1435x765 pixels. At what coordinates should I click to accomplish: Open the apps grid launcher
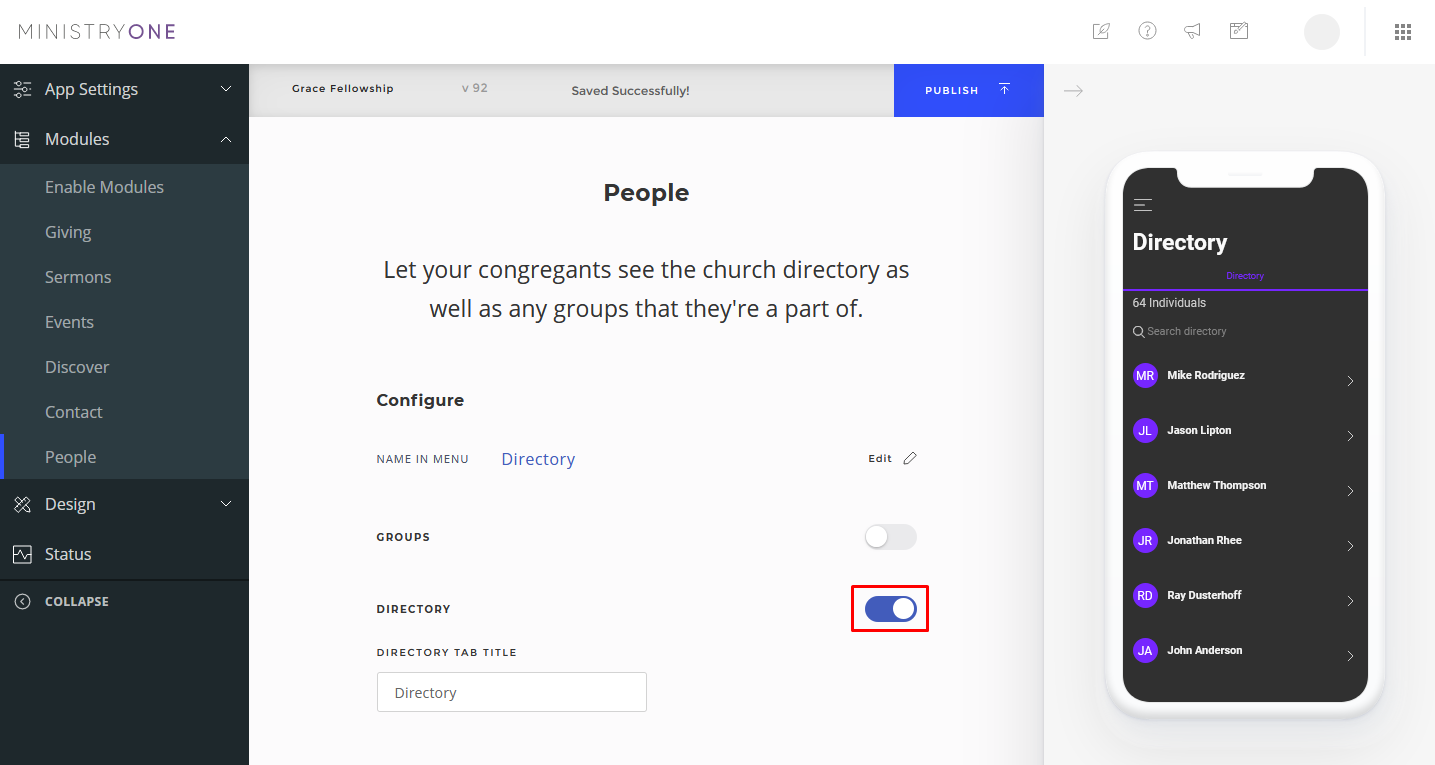[x=1403, y=32]
